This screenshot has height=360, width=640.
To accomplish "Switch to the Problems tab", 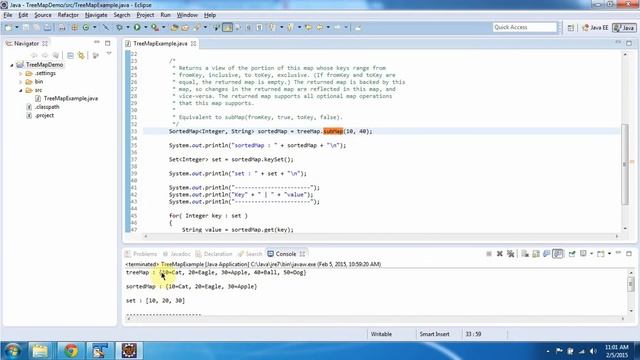I will pos(141,254).
